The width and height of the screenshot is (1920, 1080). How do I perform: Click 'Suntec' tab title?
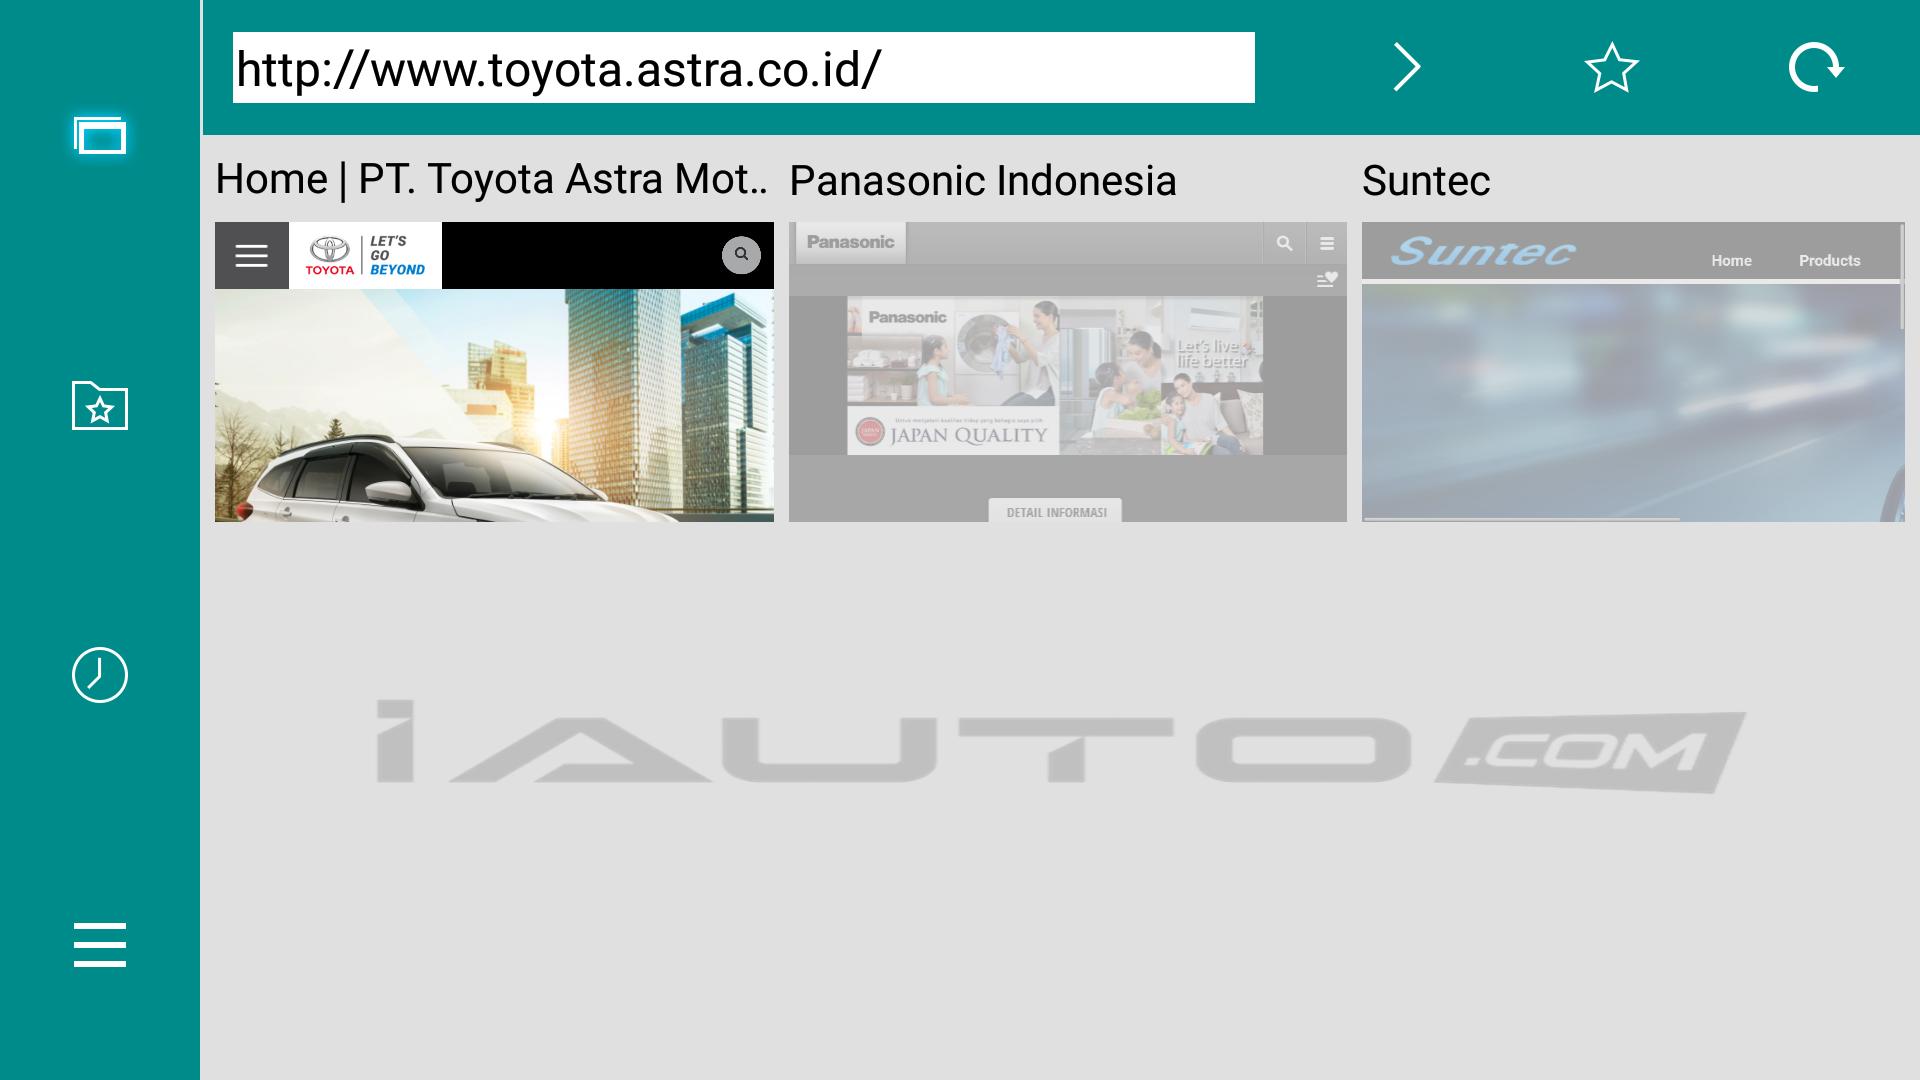[x=1426, y=181]
